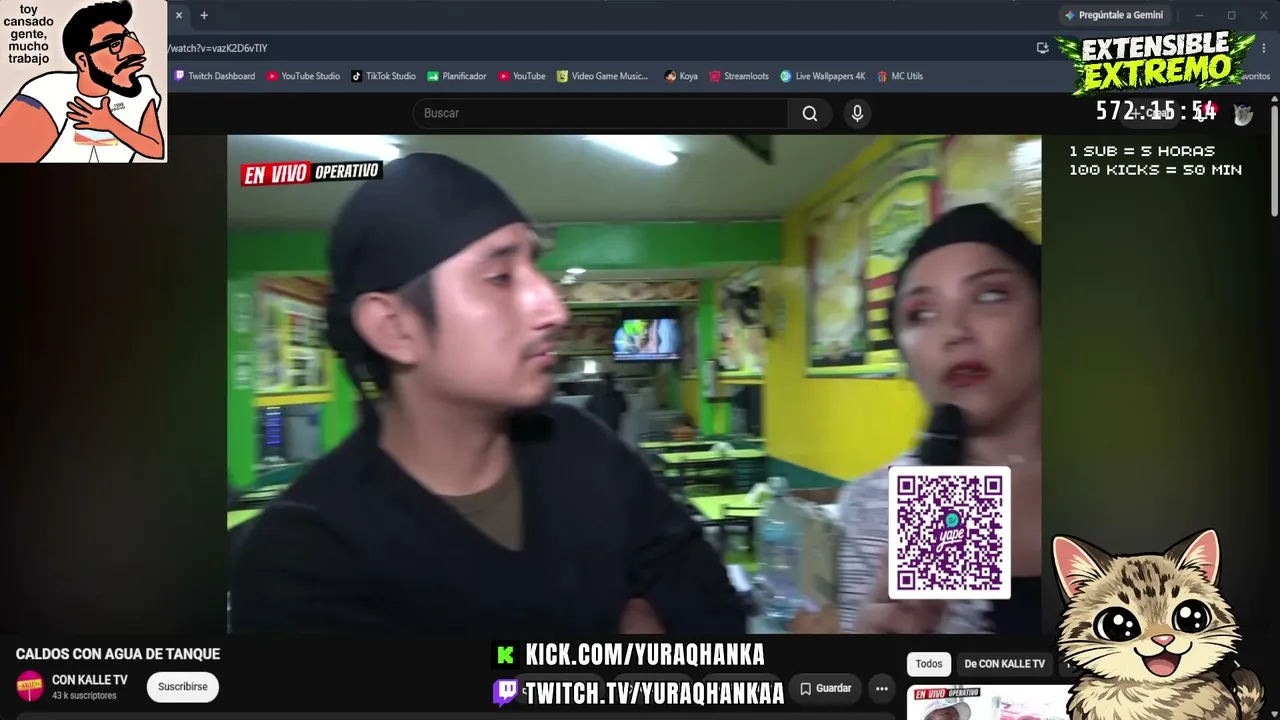Open the video more actions ellipsis menu
Screen dimensions: 1280x720
tap(881, 688)
